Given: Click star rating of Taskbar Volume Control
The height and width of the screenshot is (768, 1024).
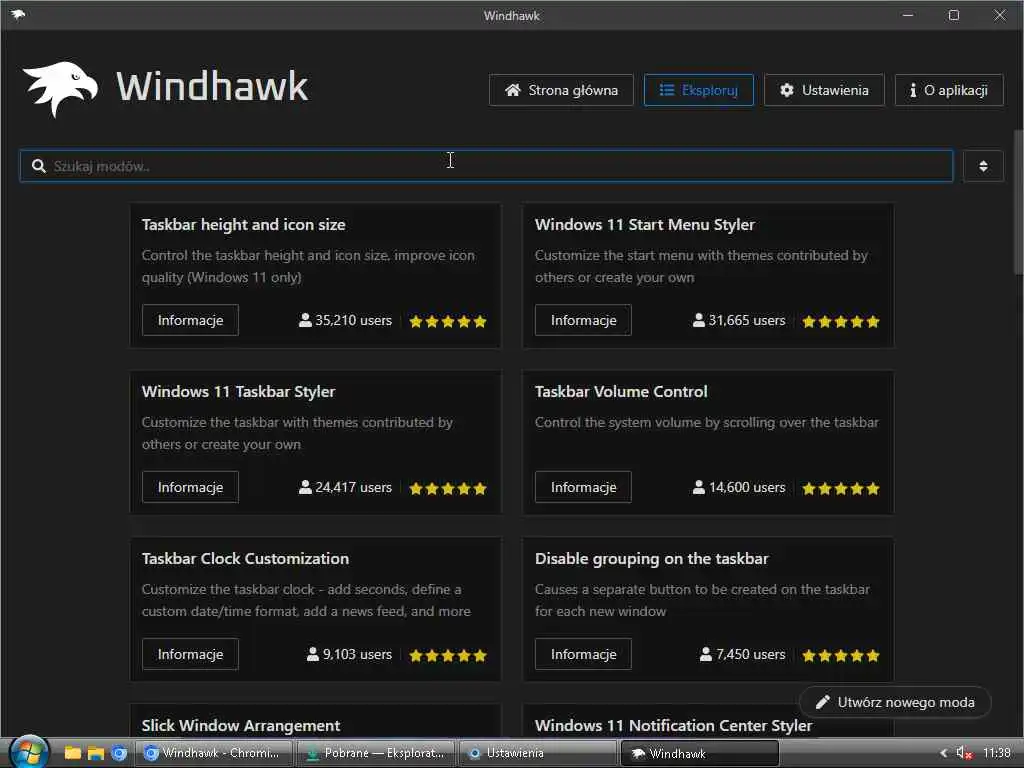Looking at the screenshot, I should click(x=841, y=488).
